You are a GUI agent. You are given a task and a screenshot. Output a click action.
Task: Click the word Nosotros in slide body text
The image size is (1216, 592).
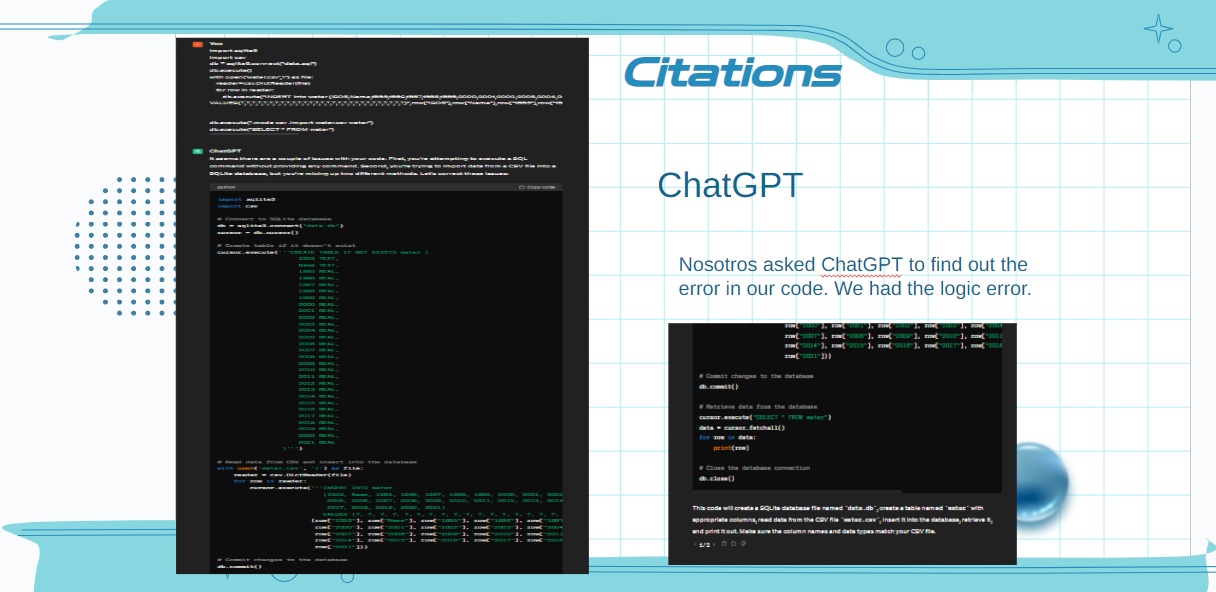coord(718,265)
